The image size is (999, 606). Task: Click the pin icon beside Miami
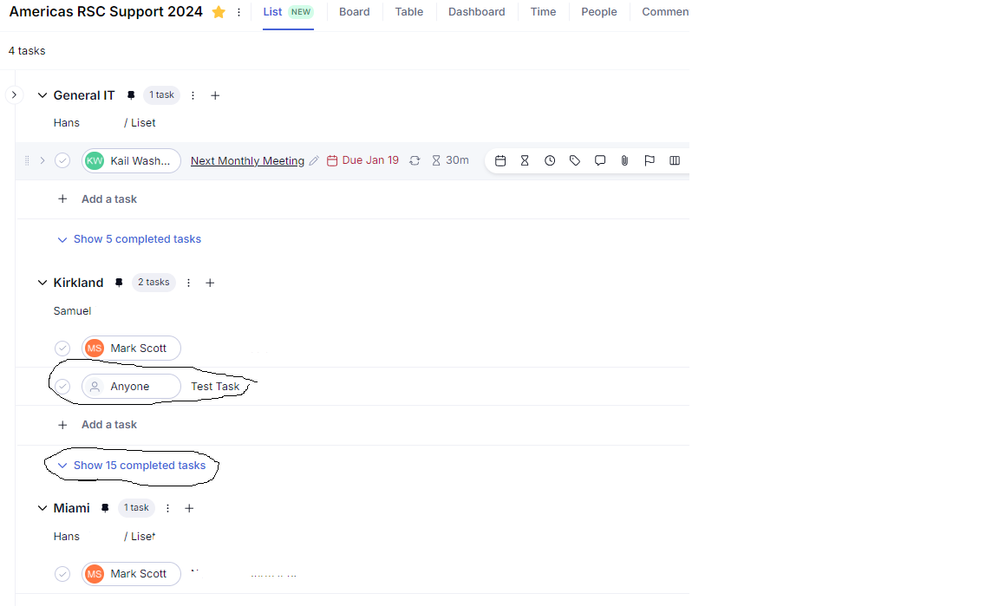point(105,508)
